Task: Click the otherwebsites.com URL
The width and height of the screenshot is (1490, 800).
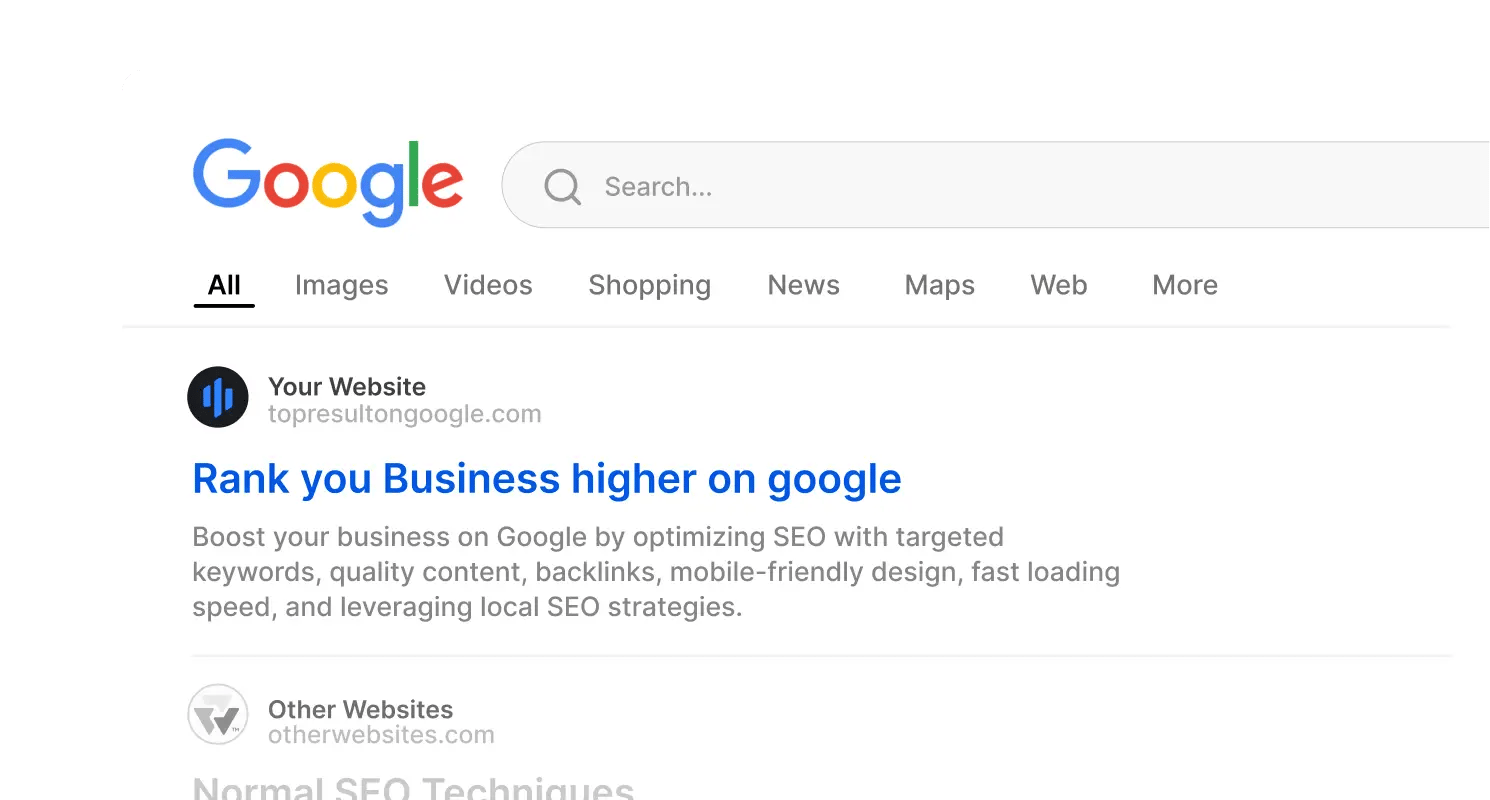Action: pyautogui.click(x=381, y=735)
